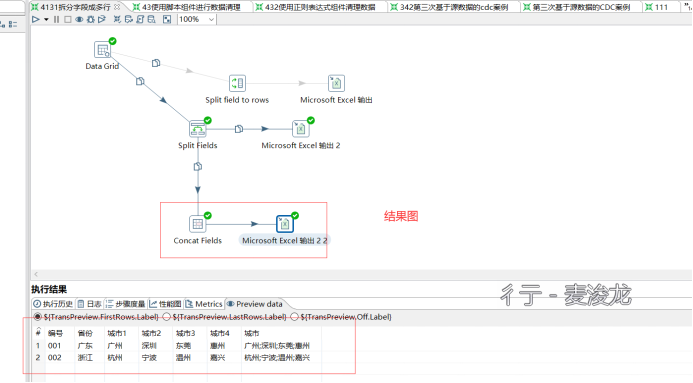Select the Split Fields step icon

(198, 129)
